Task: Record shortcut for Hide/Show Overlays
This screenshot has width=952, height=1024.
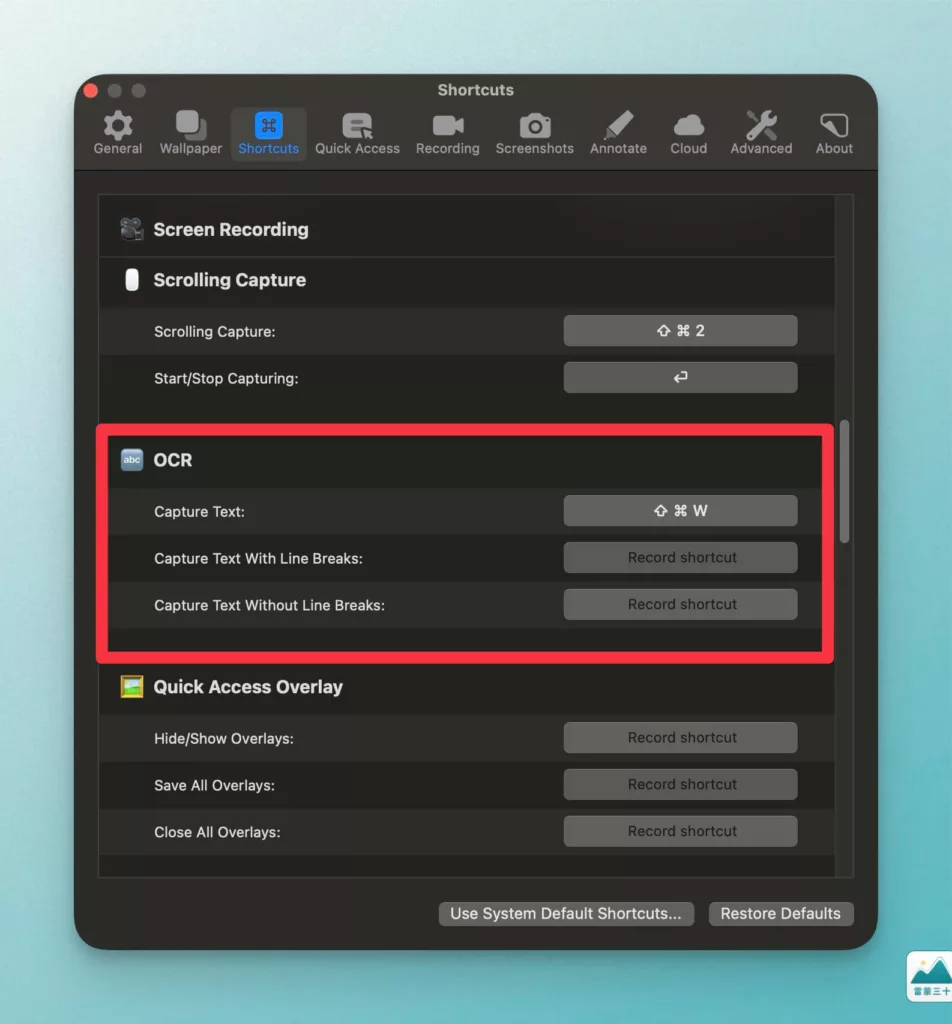Action: pyautogui.click(x=680, y=738)
